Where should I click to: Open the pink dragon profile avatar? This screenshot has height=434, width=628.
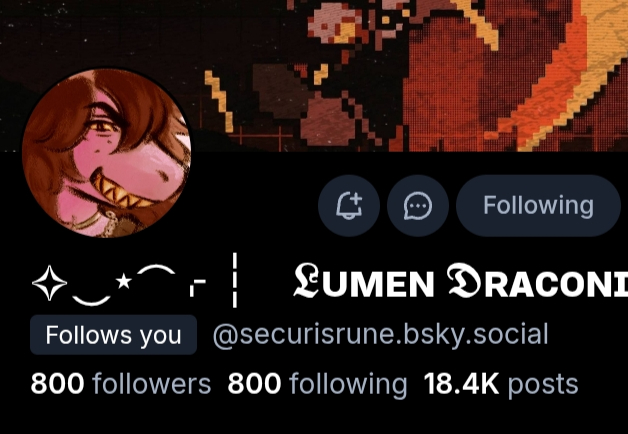(x=107, y=153)
